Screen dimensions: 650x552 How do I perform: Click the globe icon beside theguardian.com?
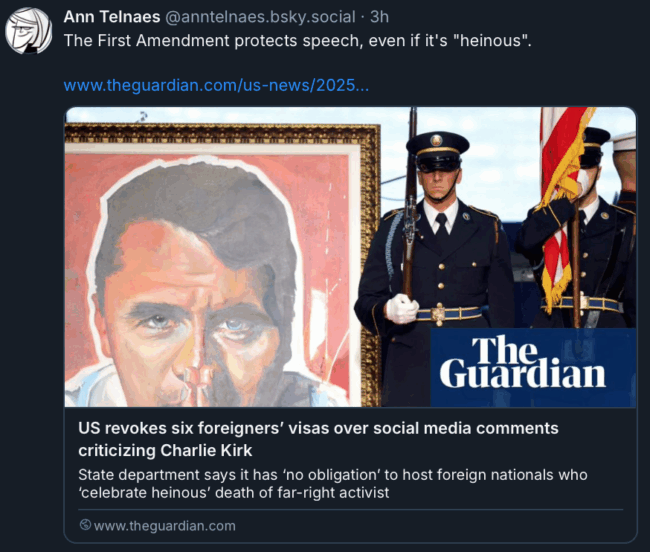point(85,525)
